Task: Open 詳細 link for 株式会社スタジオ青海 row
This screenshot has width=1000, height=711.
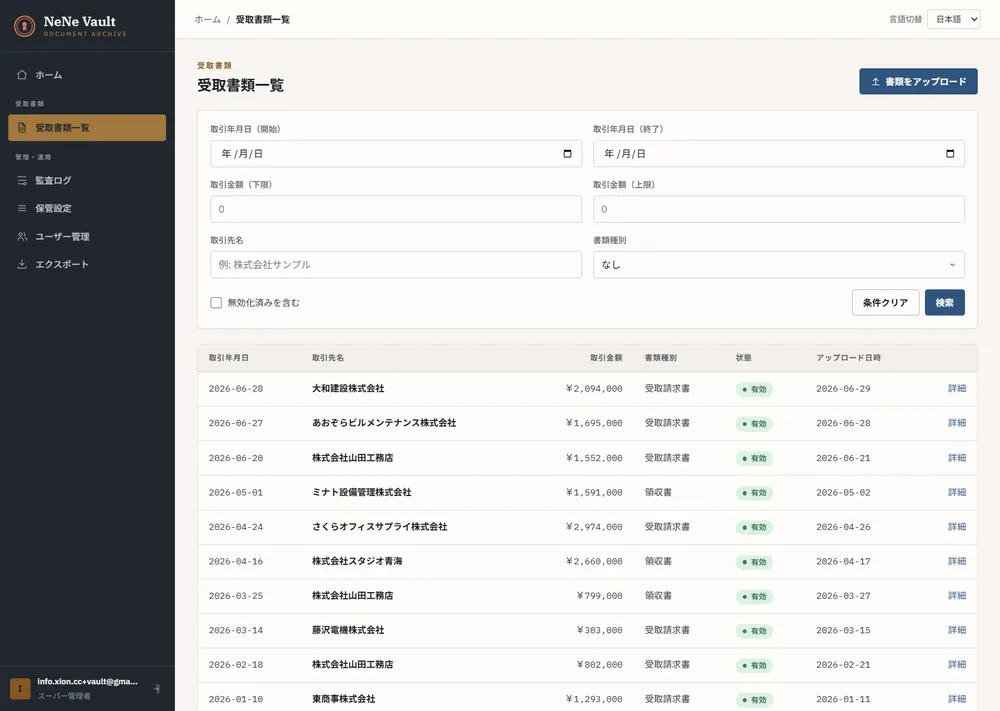Action: tap(957, 561)
